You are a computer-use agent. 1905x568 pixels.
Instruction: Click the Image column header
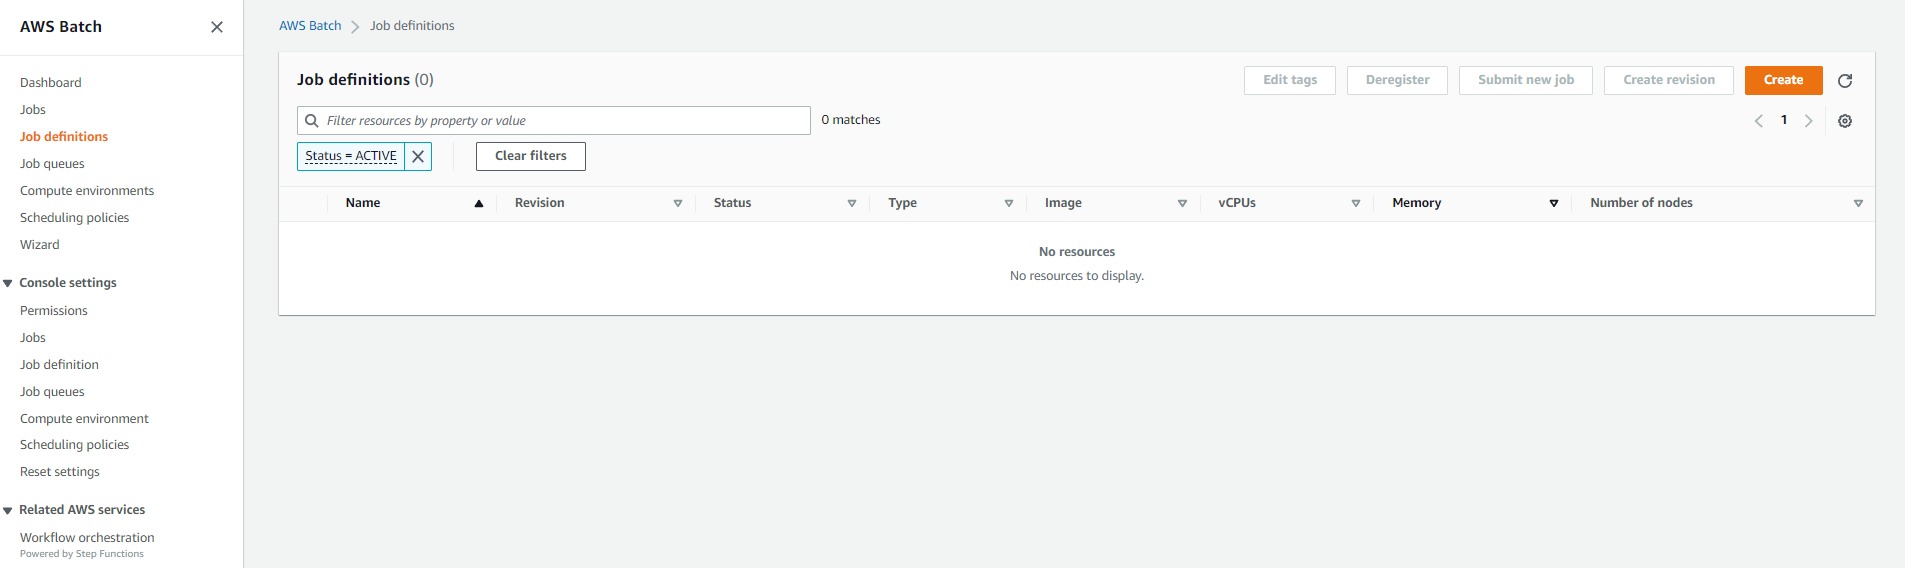coord(1063,203)
